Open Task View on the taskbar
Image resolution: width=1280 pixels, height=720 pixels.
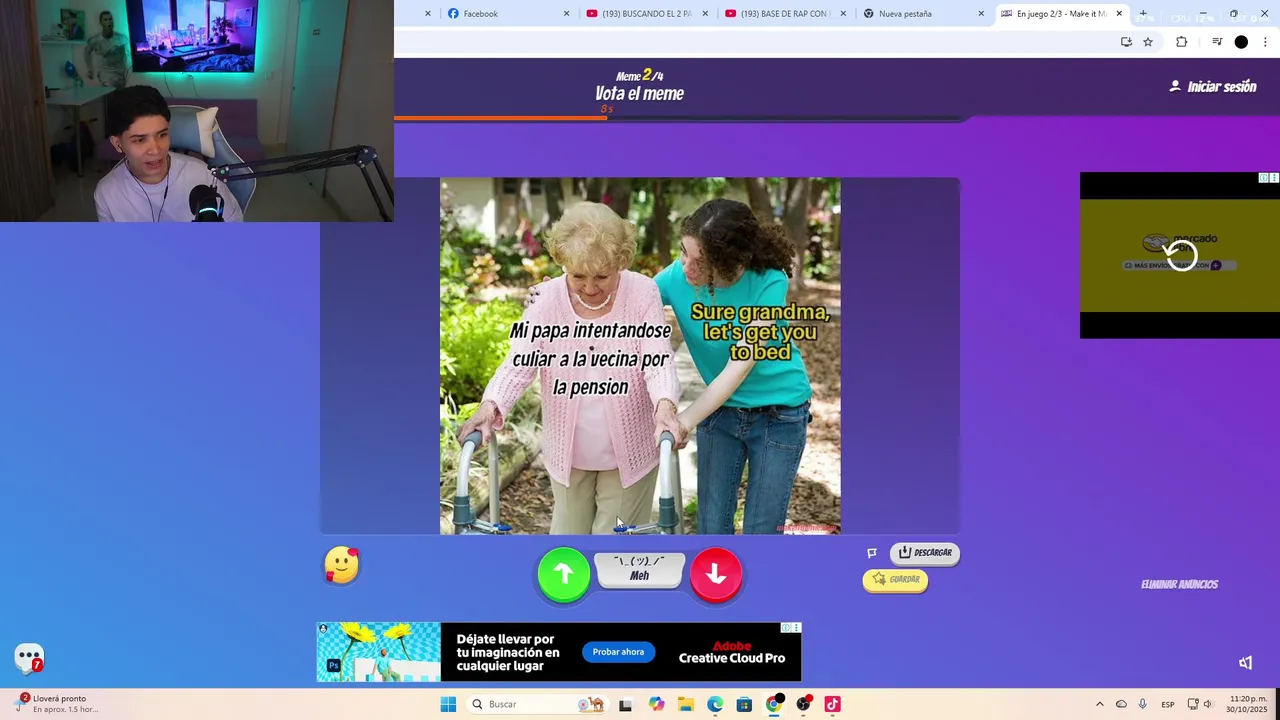tap(625, 704)
